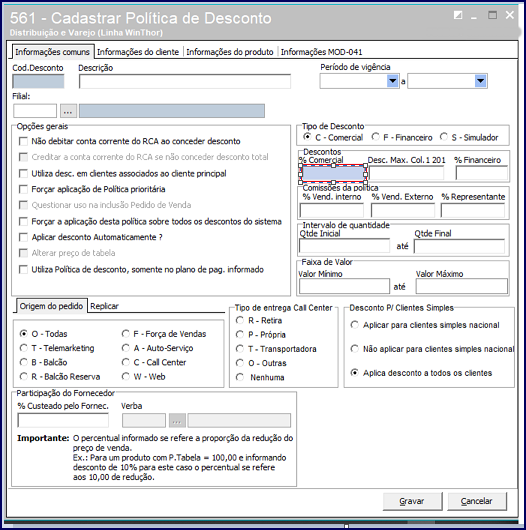This screenshot has width=526, height=530.
Task: Check Não debitar conta corrente do RCA
Action: [x=23, y=141]
